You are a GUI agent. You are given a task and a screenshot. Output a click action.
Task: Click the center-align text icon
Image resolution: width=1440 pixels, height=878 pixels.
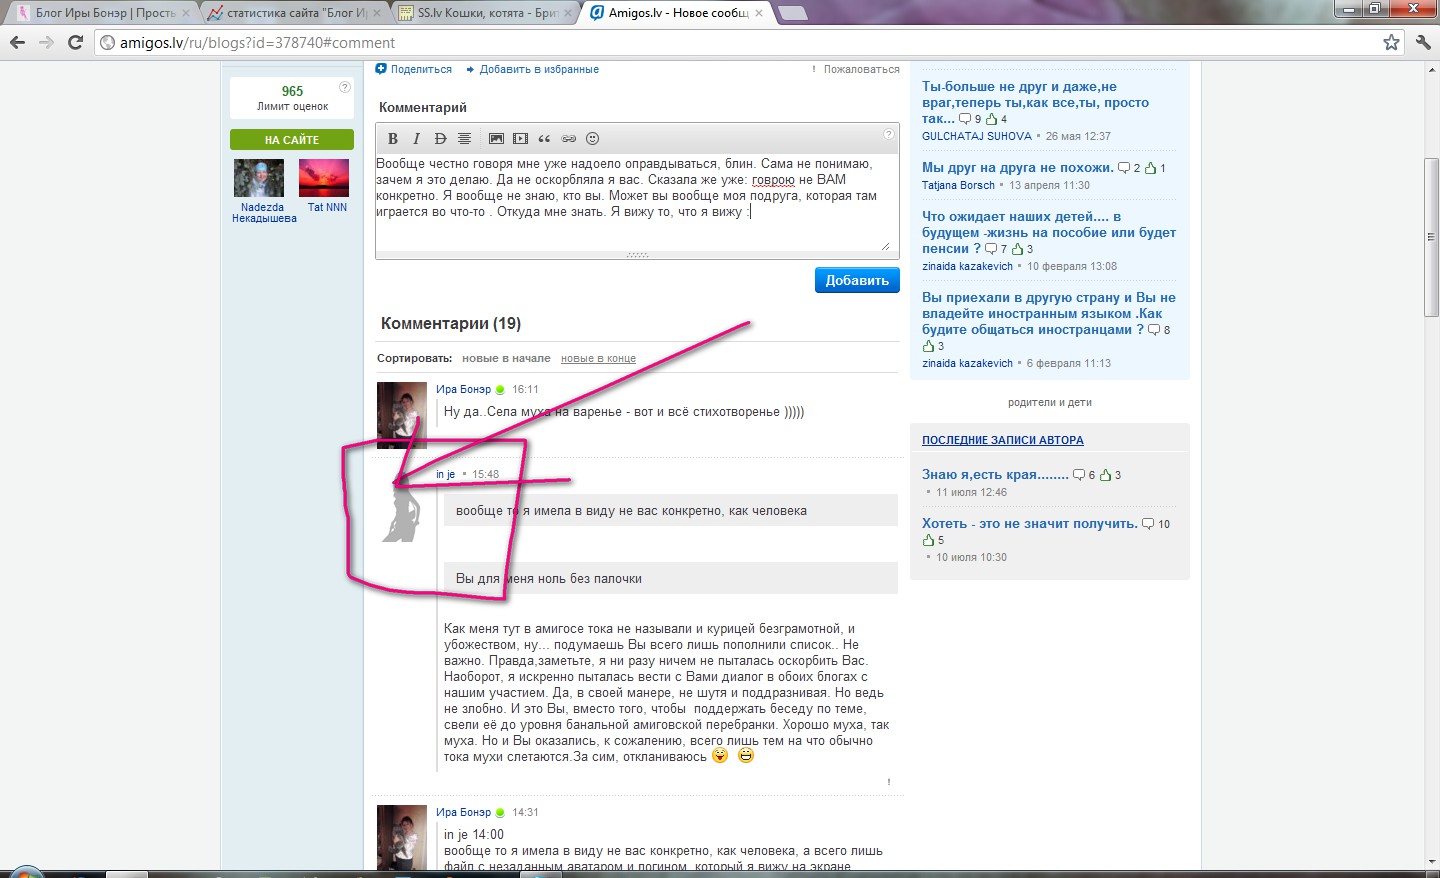tap(464, 139)
